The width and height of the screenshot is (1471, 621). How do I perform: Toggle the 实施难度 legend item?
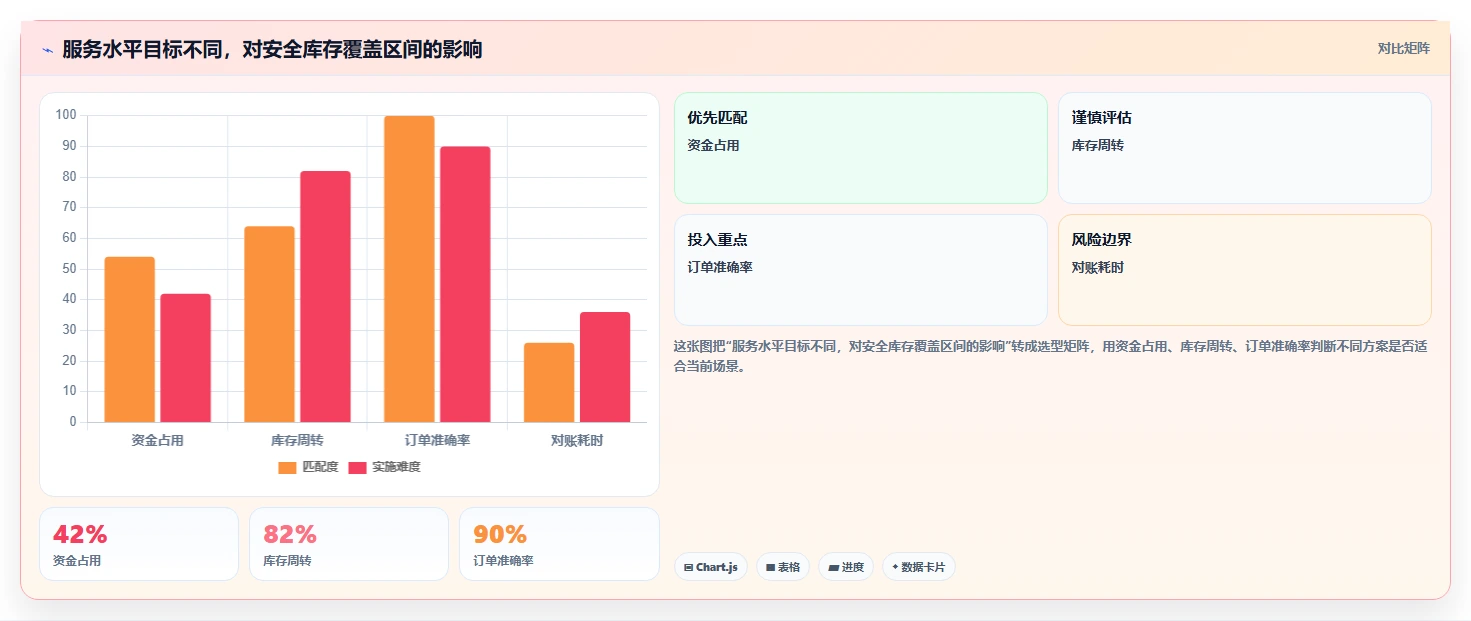click(x=384, y=467)
